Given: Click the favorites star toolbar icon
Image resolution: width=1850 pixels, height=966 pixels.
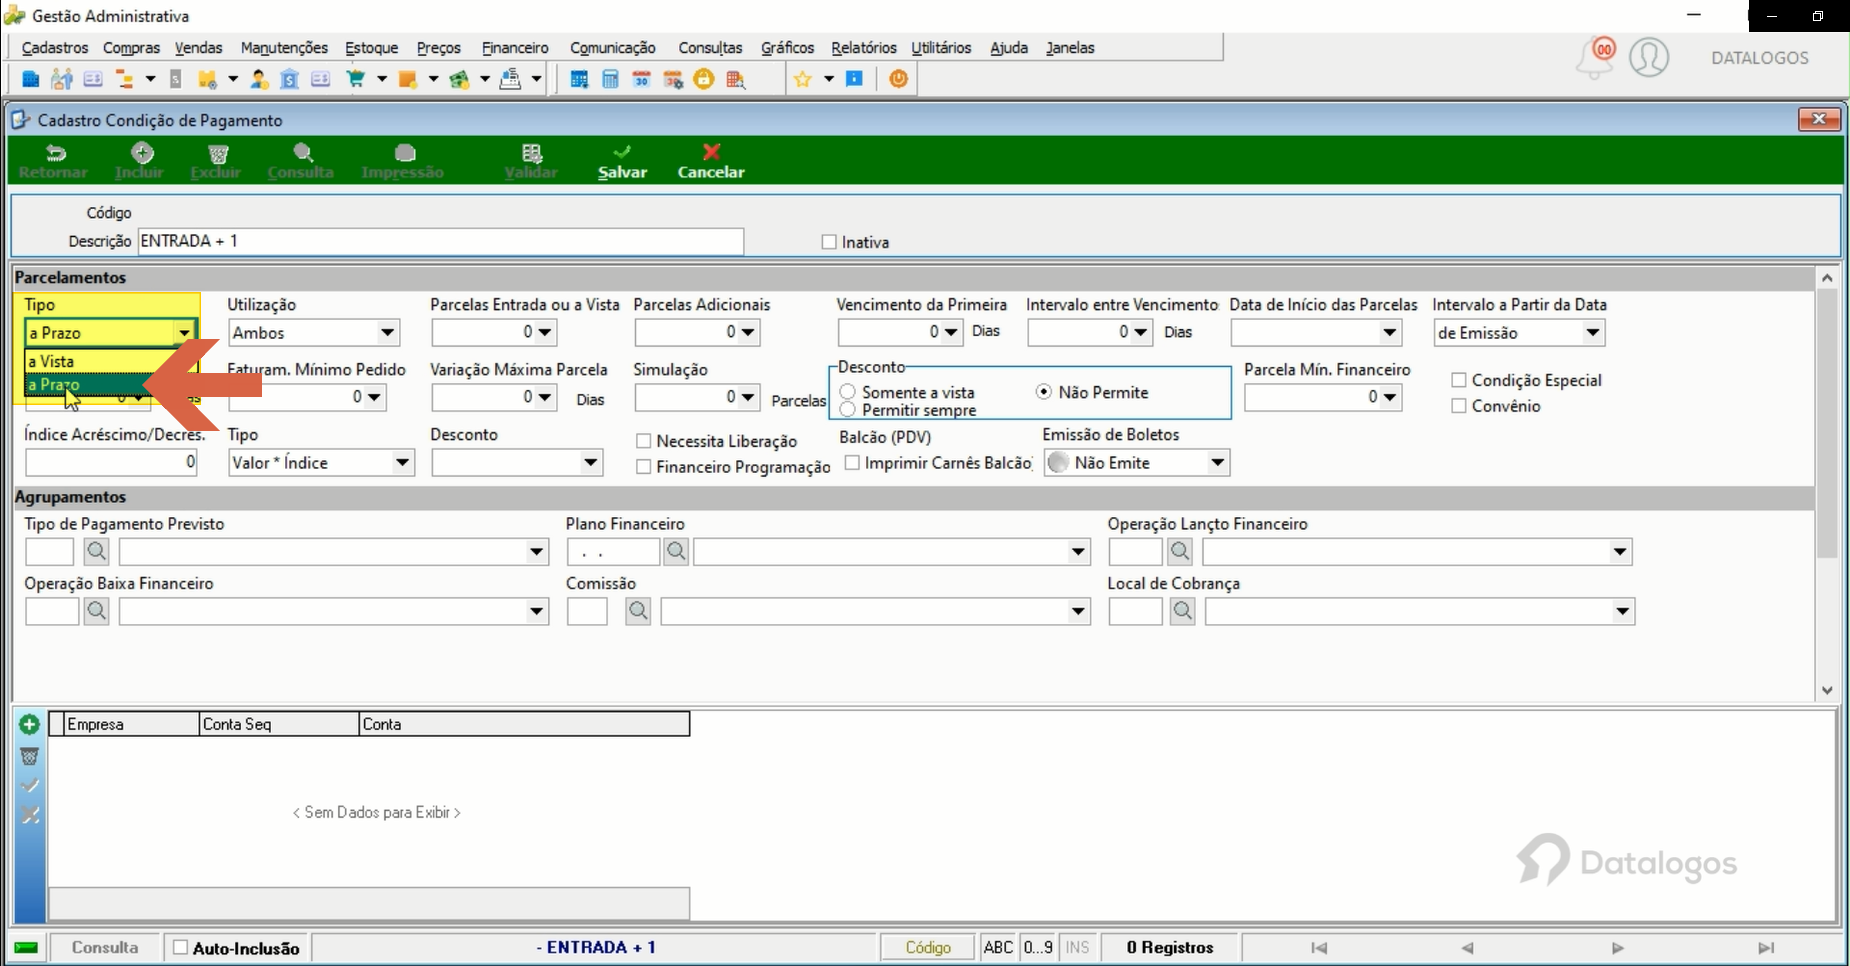Looking at the screenshot, I should coord(802,79).
